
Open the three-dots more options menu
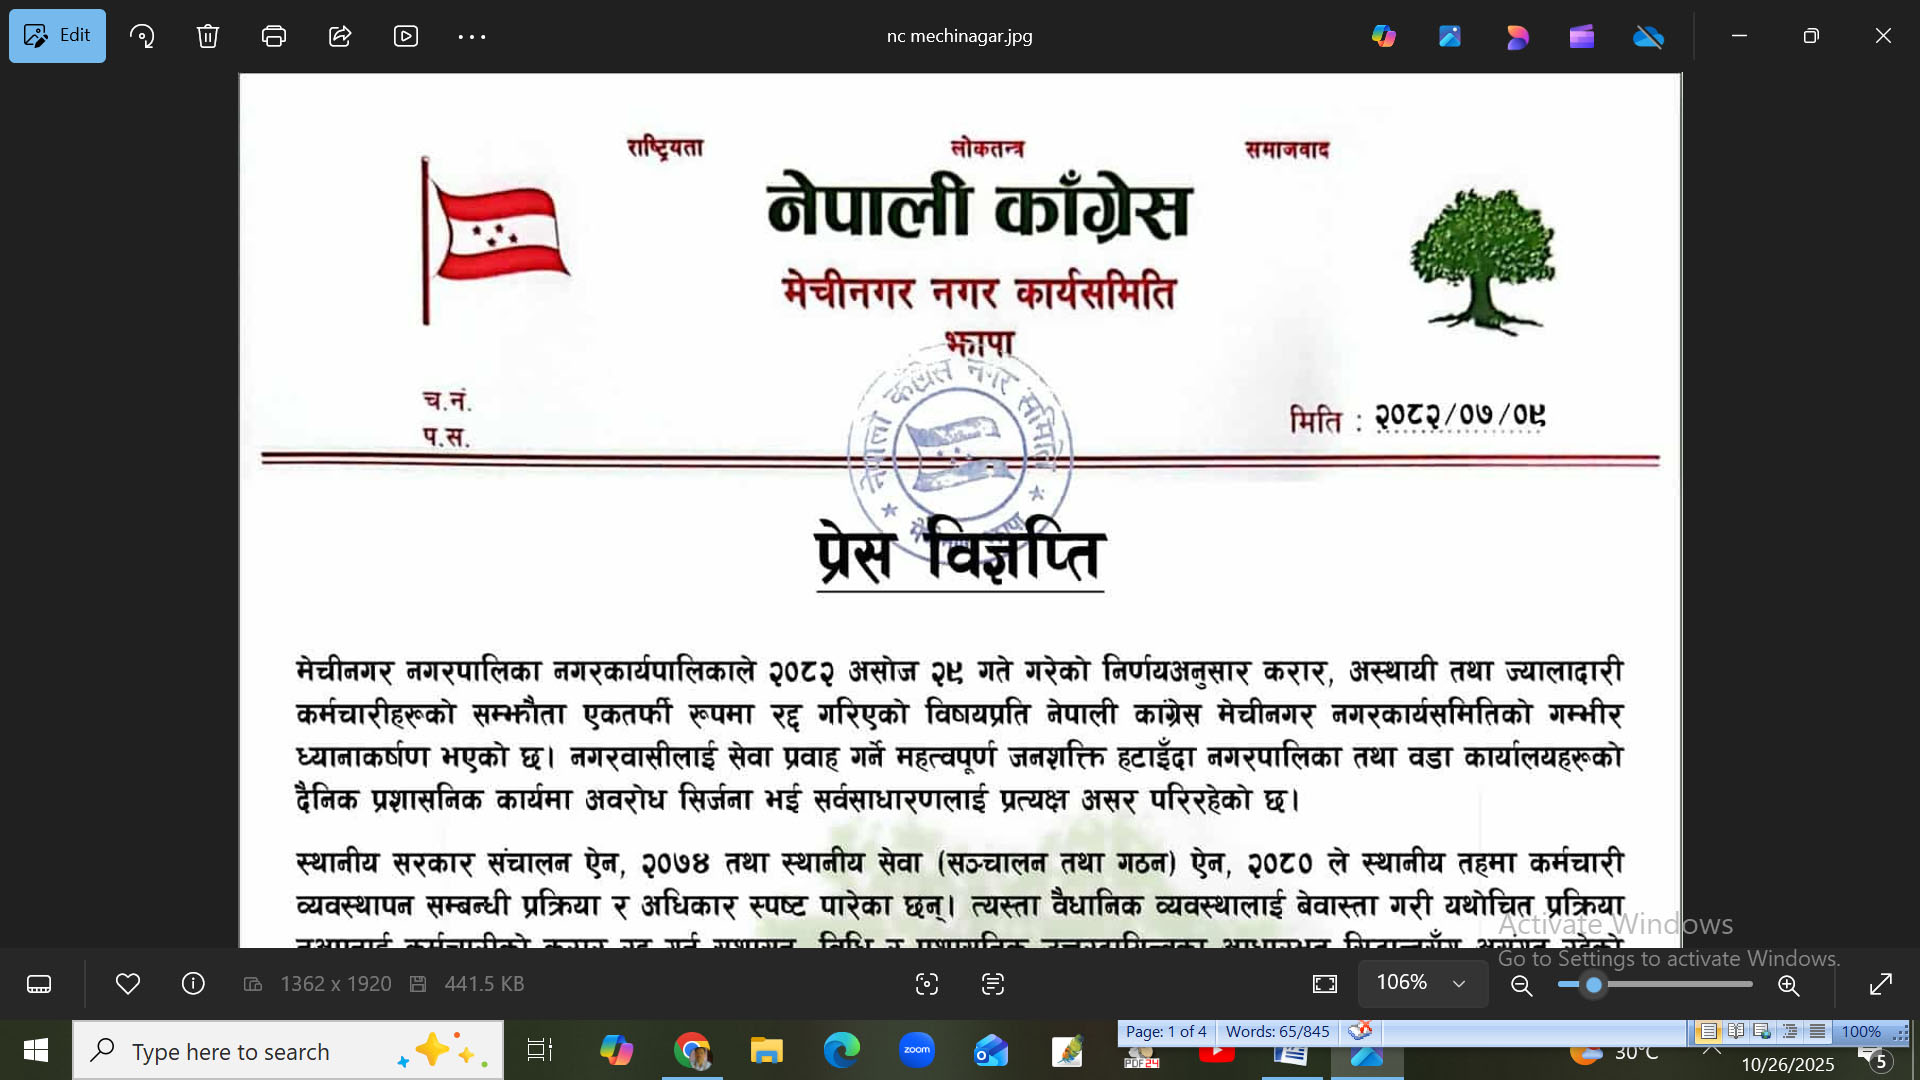(x=472, y=36)
